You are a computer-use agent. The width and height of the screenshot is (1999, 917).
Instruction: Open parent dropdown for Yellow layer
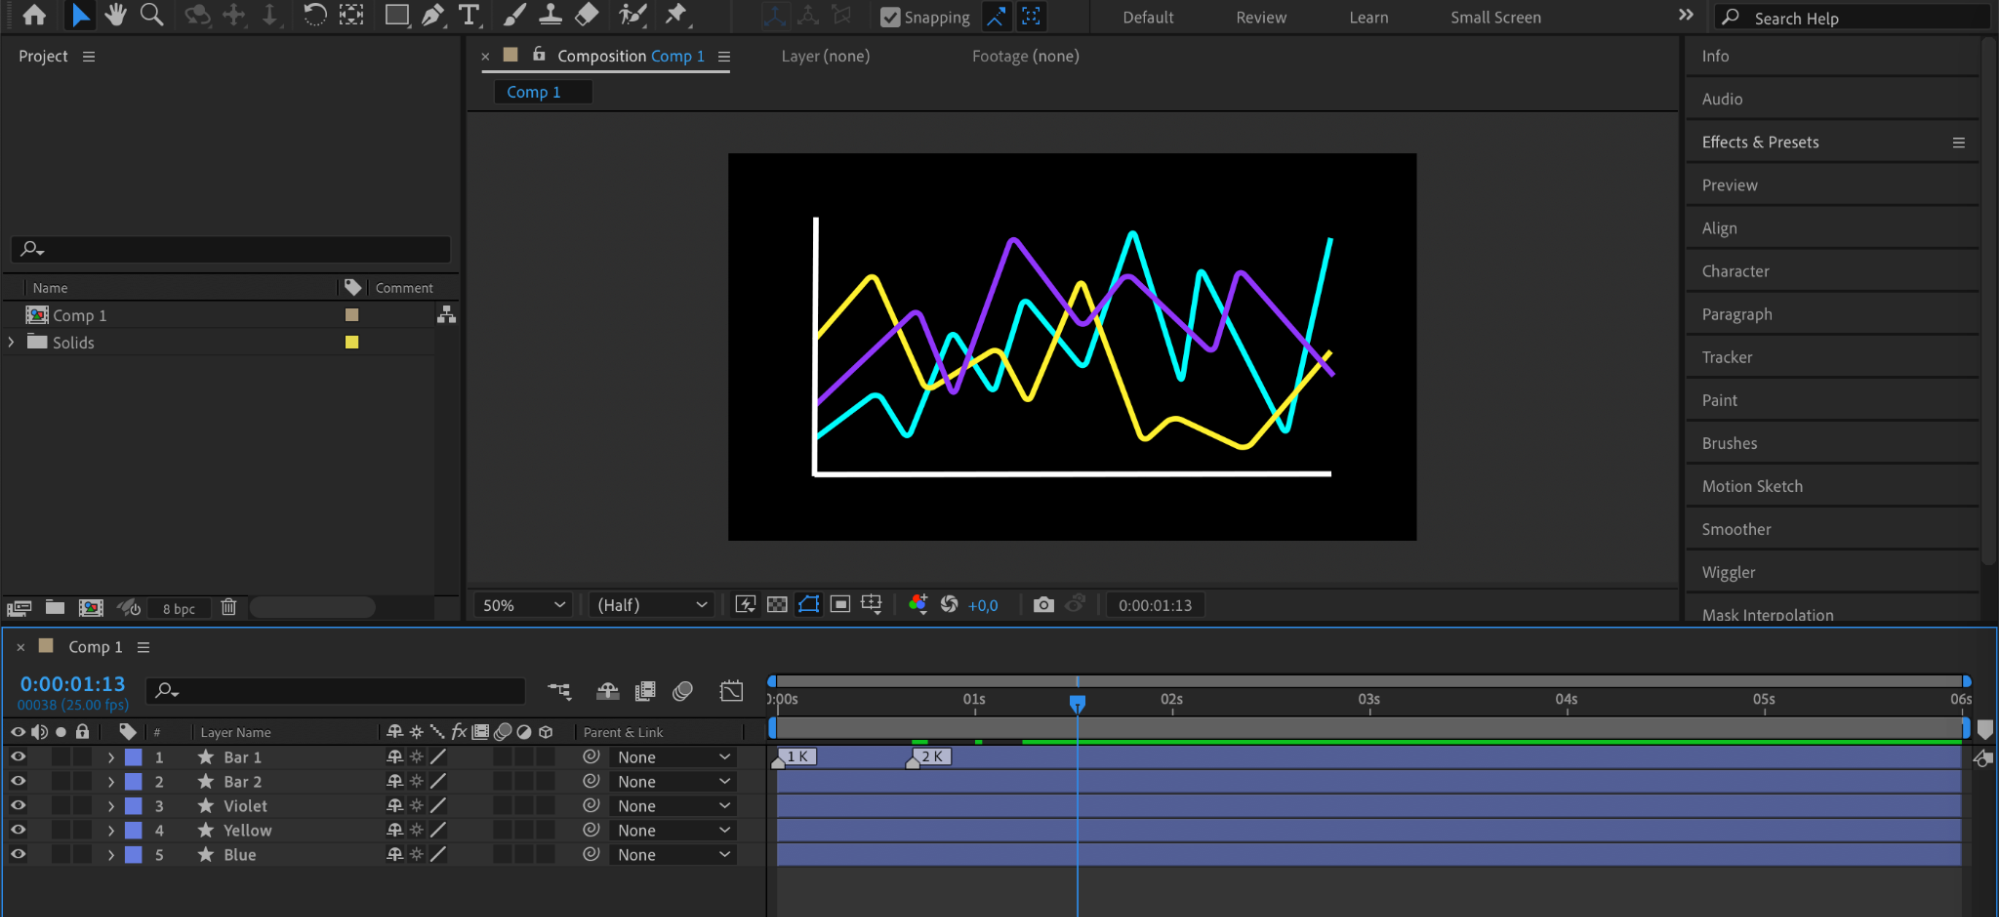point(673,830)
